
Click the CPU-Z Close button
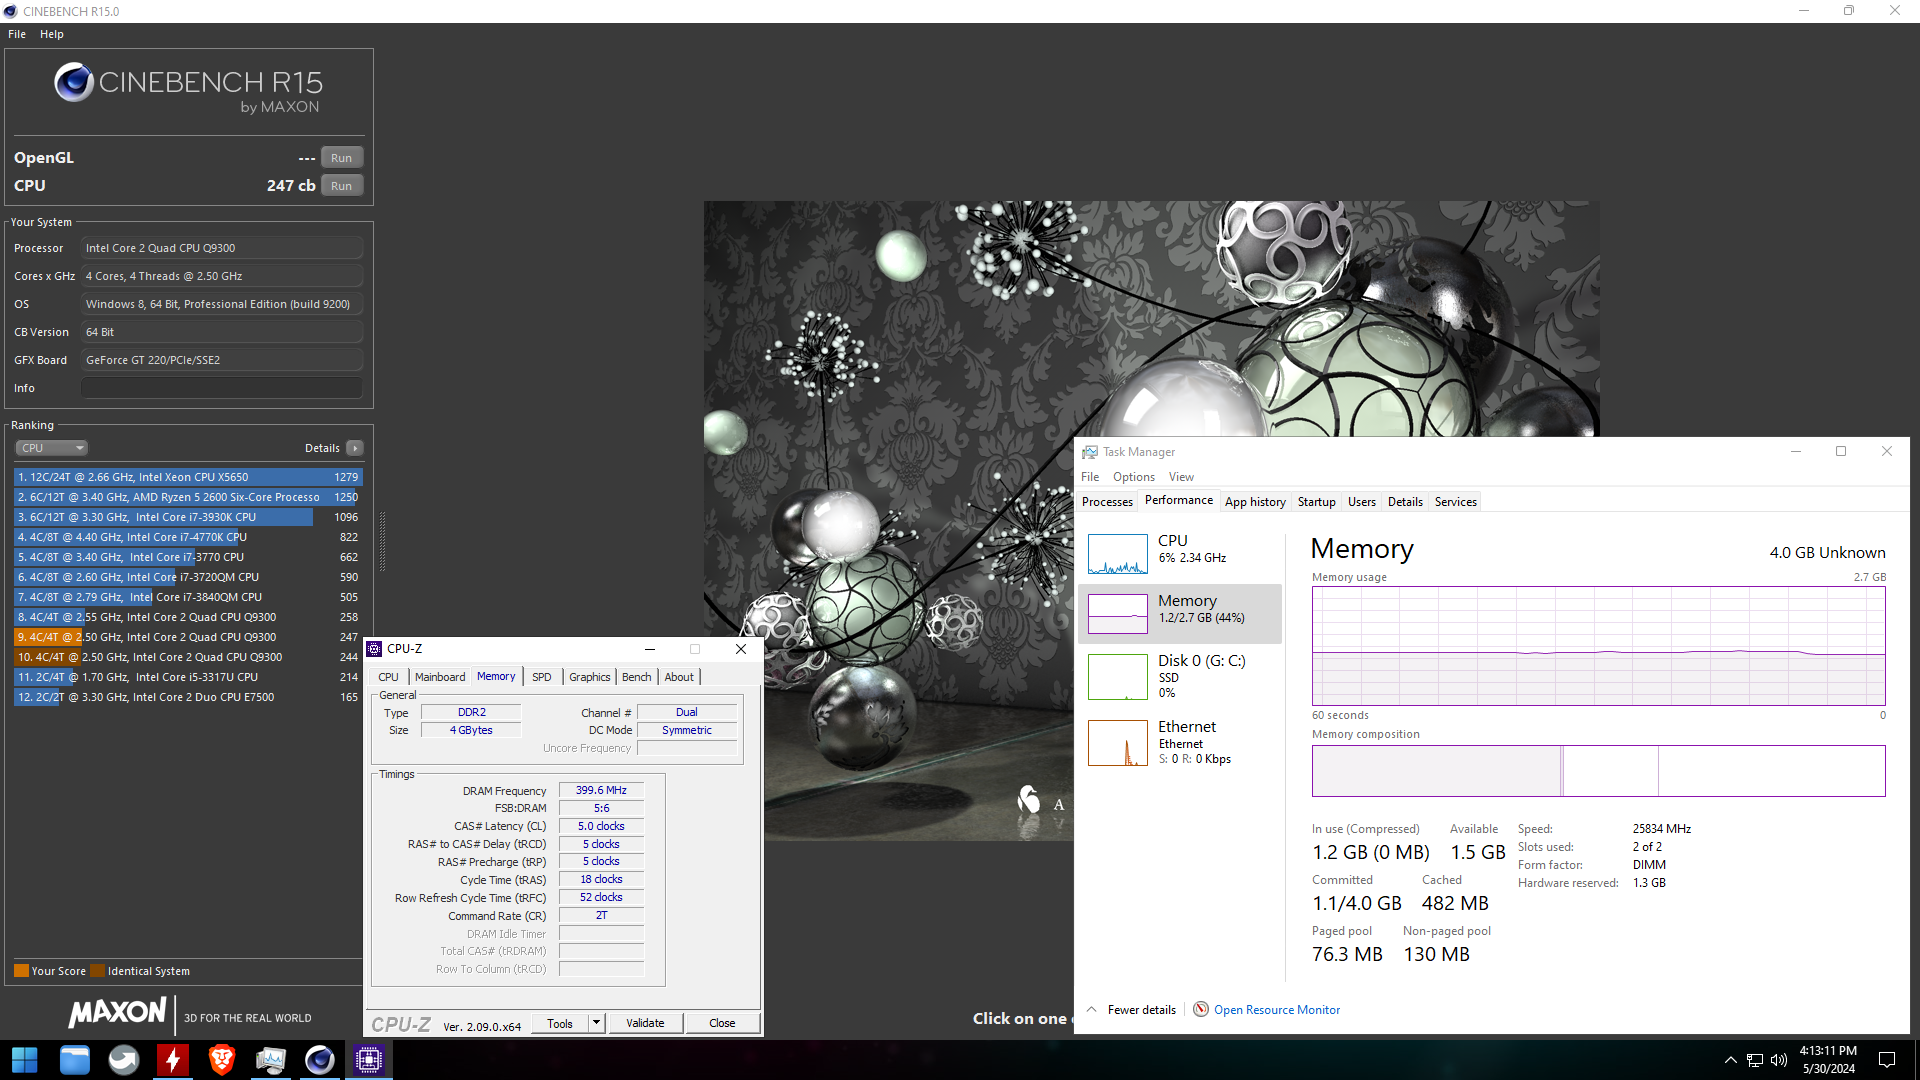pyautogui.click(x=722, y=1023)
